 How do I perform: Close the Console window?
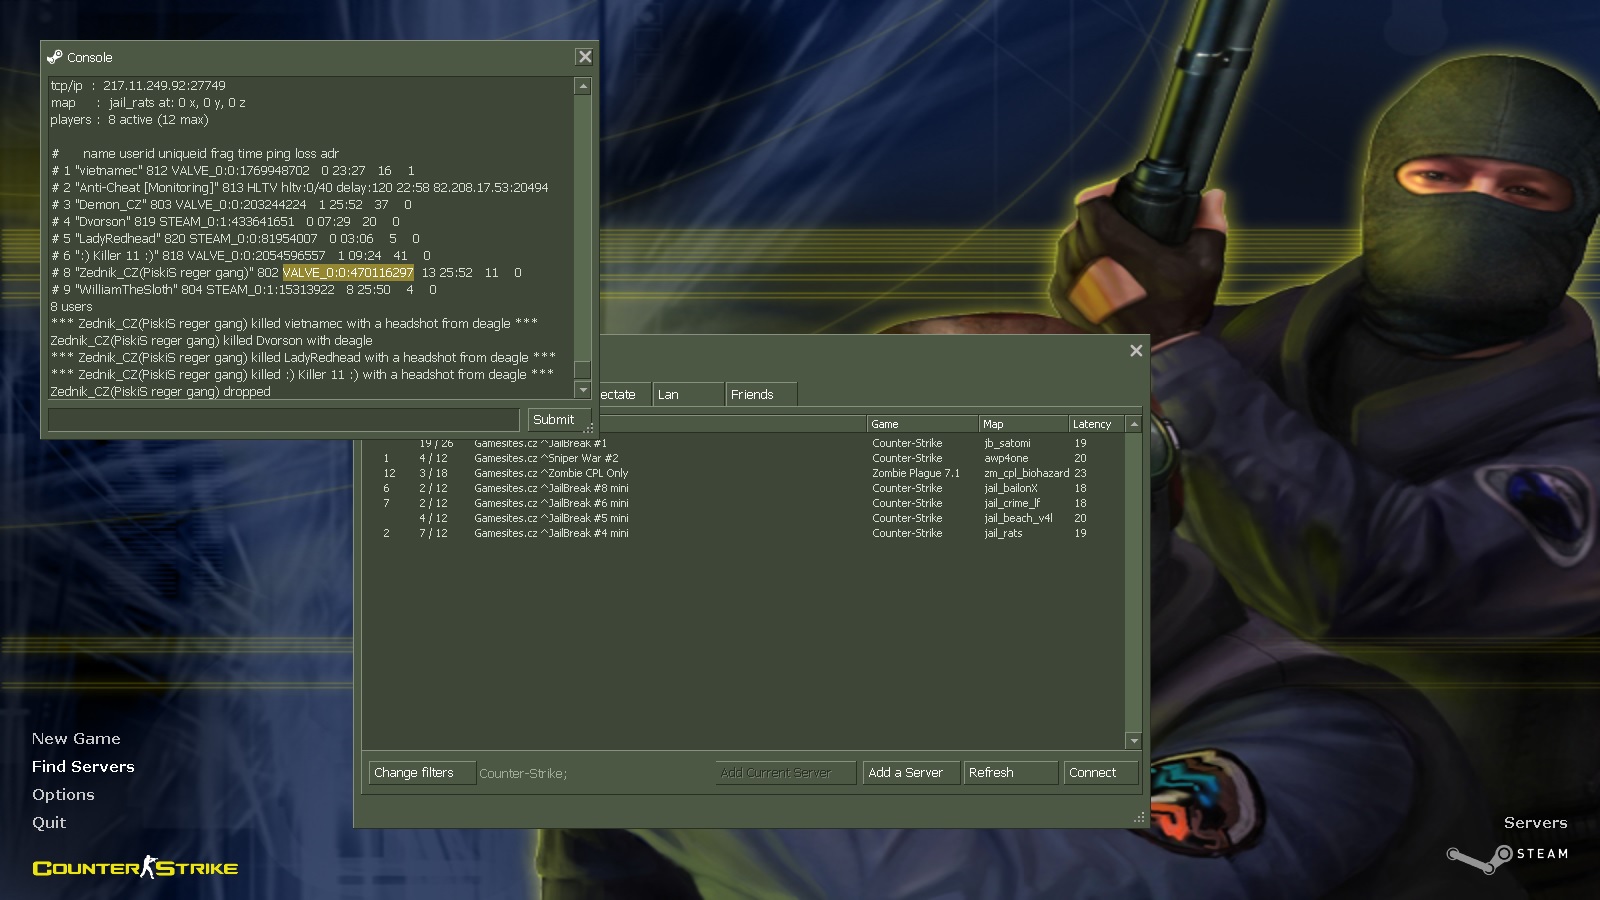pos(585,57)
